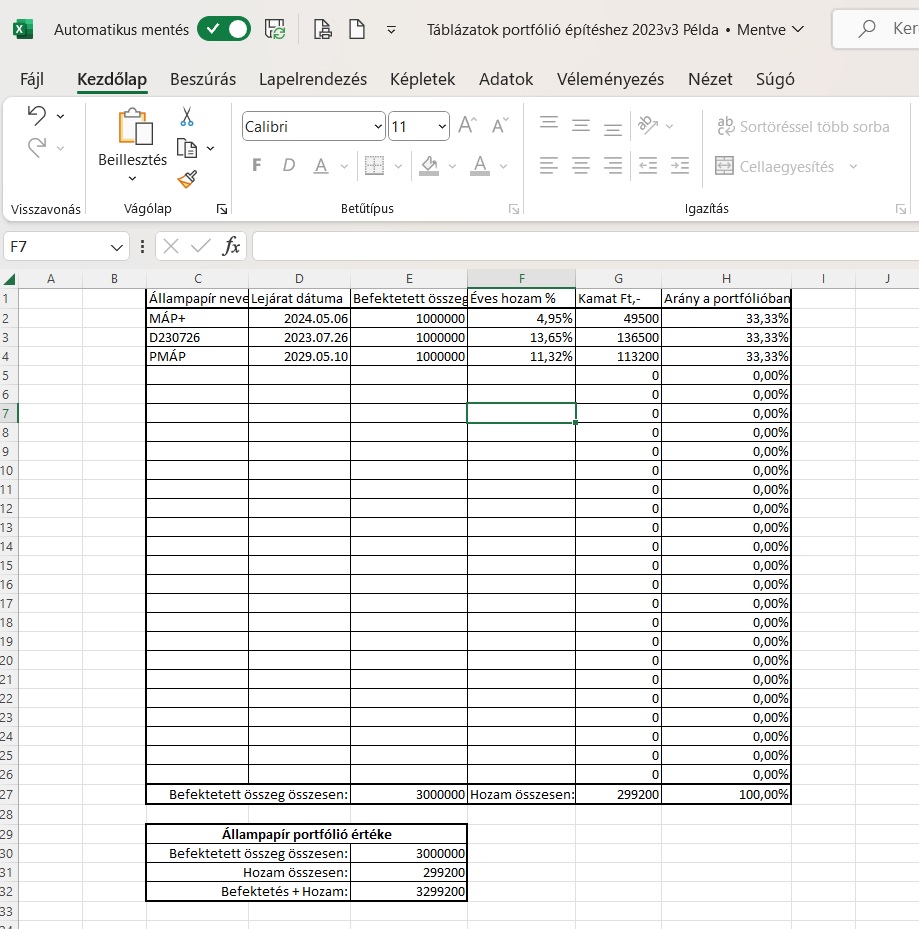Switch to the Képletek ribbon tab
Viewport: 919px width, 929px height.
(x=422, y=79)
